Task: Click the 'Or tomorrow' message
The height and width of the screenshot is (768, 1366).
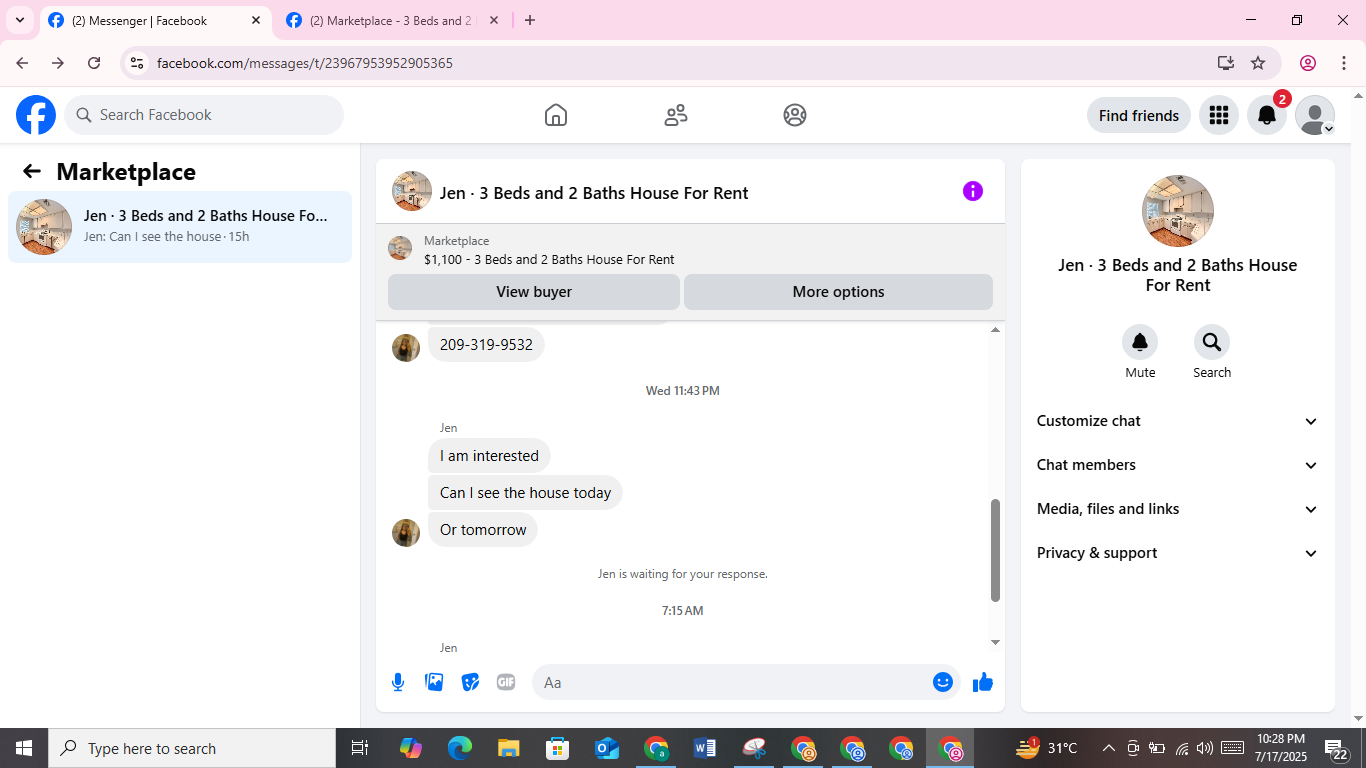Action: pos(483,530)
